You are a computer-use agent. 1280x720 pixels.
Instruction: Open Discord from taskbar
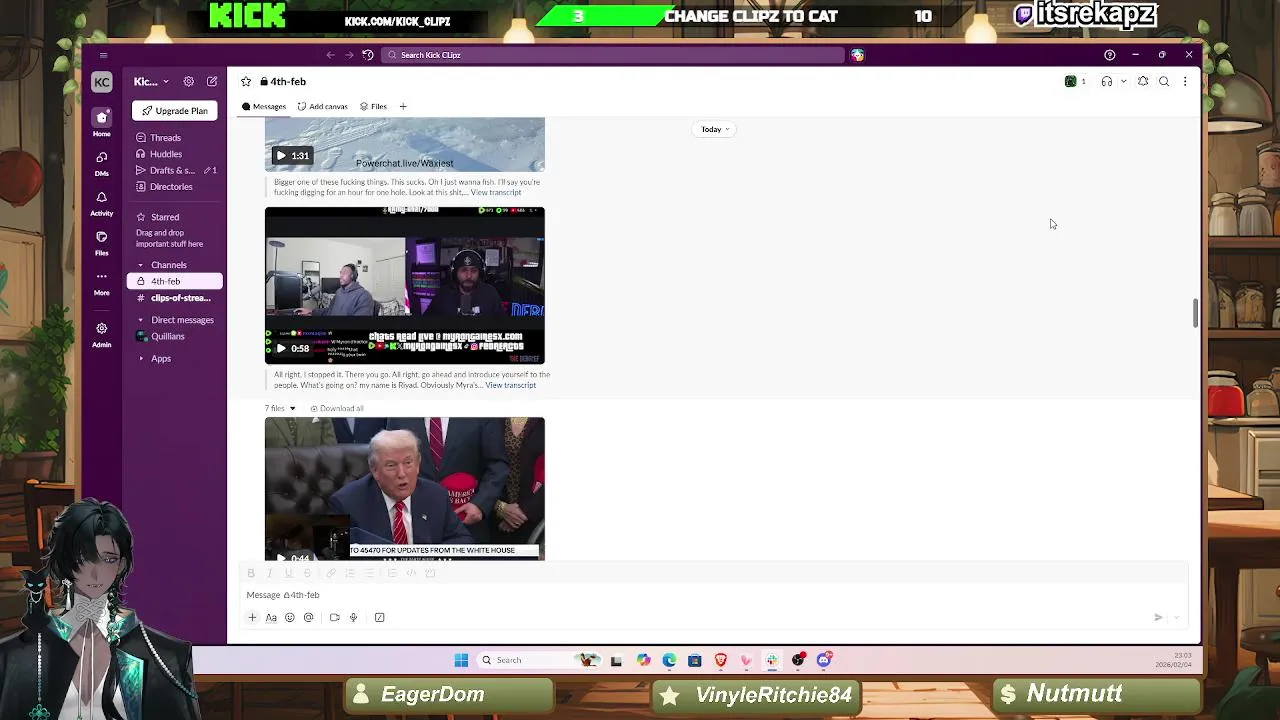tap(824, 660)
